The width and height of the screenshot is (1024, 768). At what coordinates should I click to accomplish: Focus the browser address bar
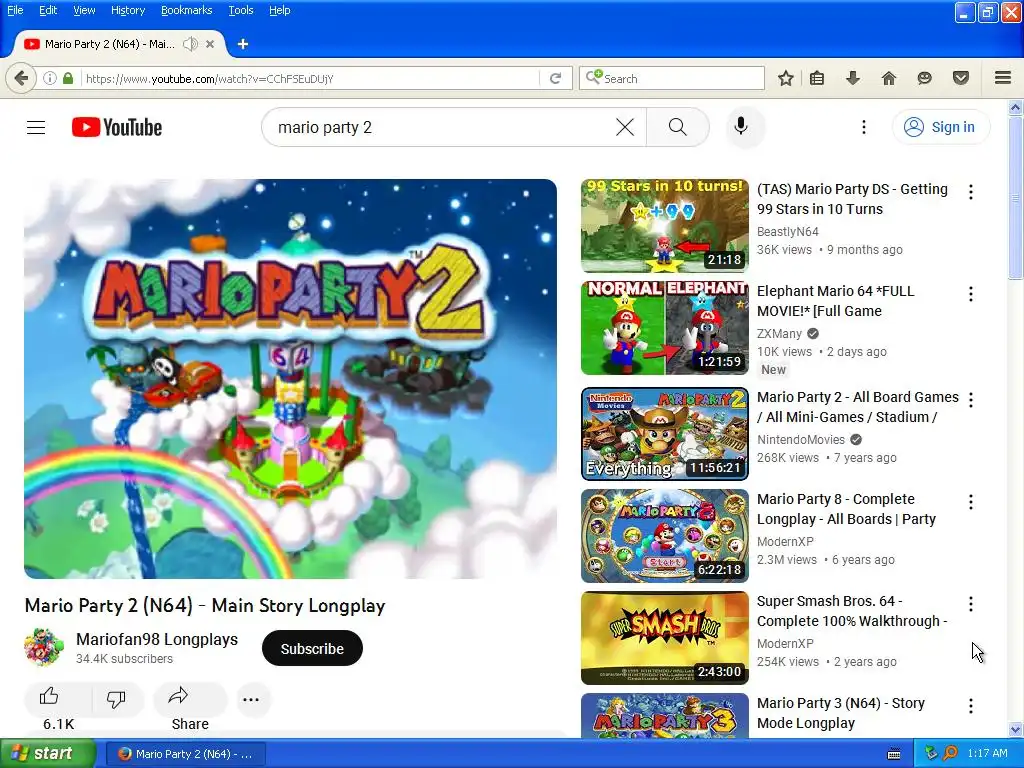click(x=310, y=78)
